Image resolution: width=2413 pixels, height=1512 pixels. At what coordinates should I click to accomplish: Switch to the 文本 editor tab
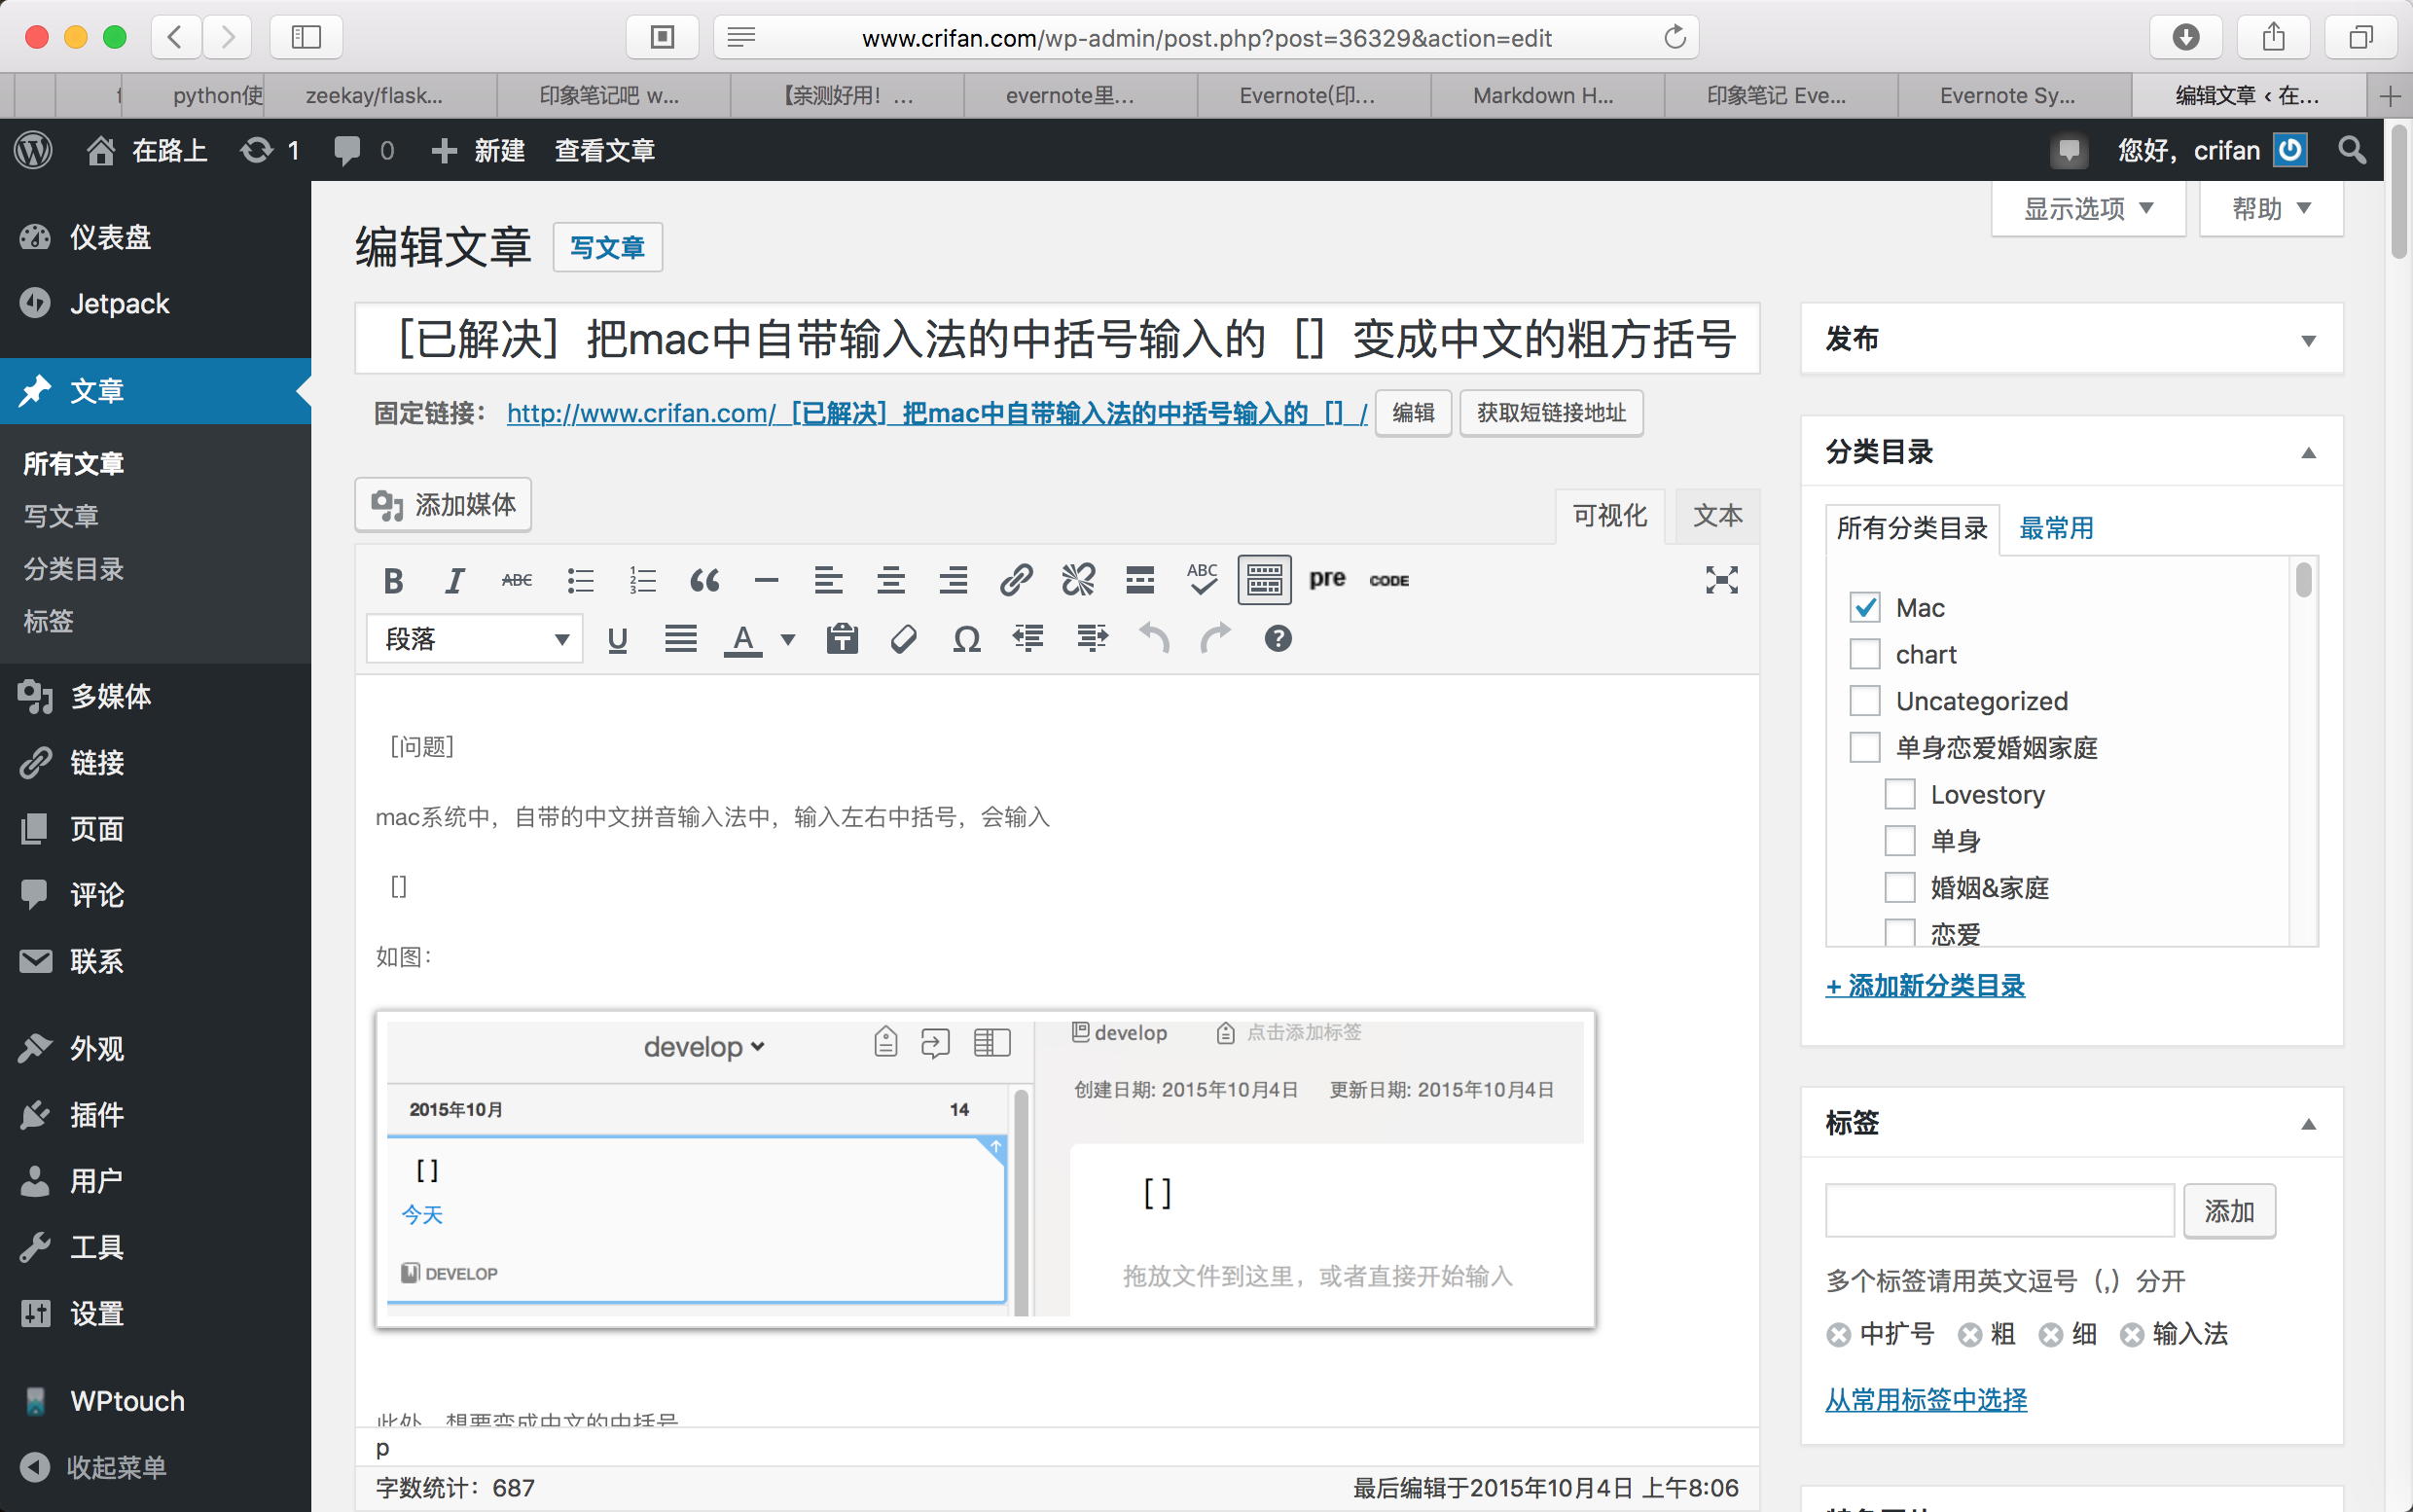[1717, 516]
